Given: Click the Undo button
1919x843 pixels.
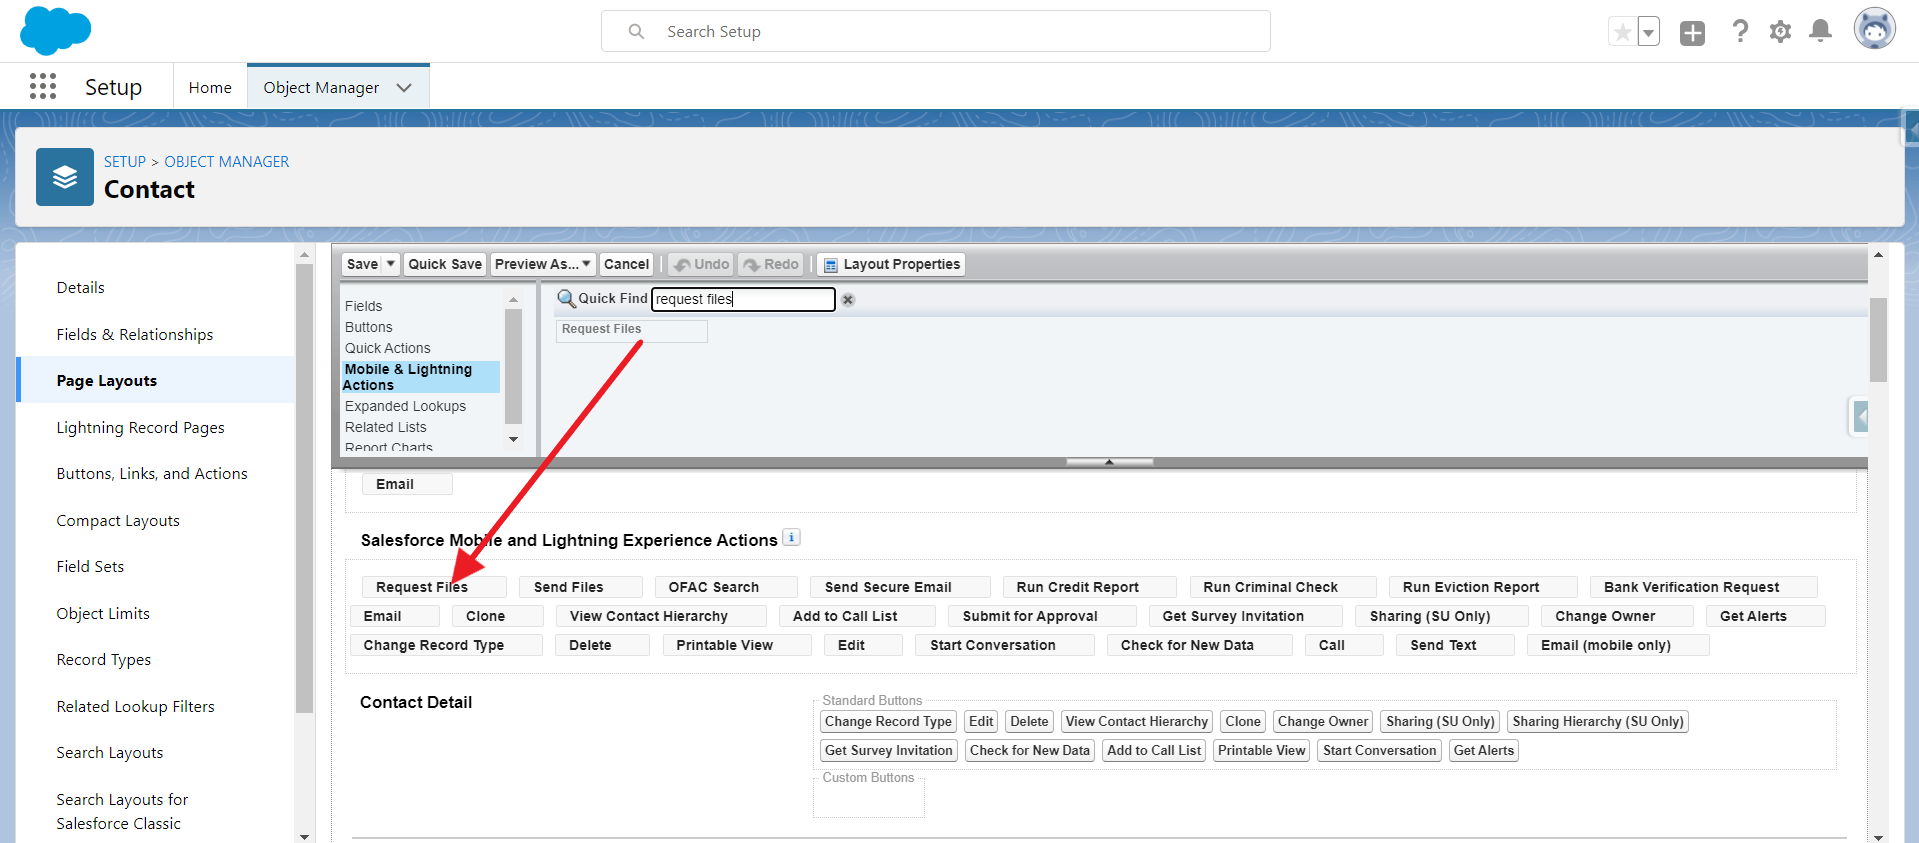Looking at the screenshot, I should coord(701,264).
